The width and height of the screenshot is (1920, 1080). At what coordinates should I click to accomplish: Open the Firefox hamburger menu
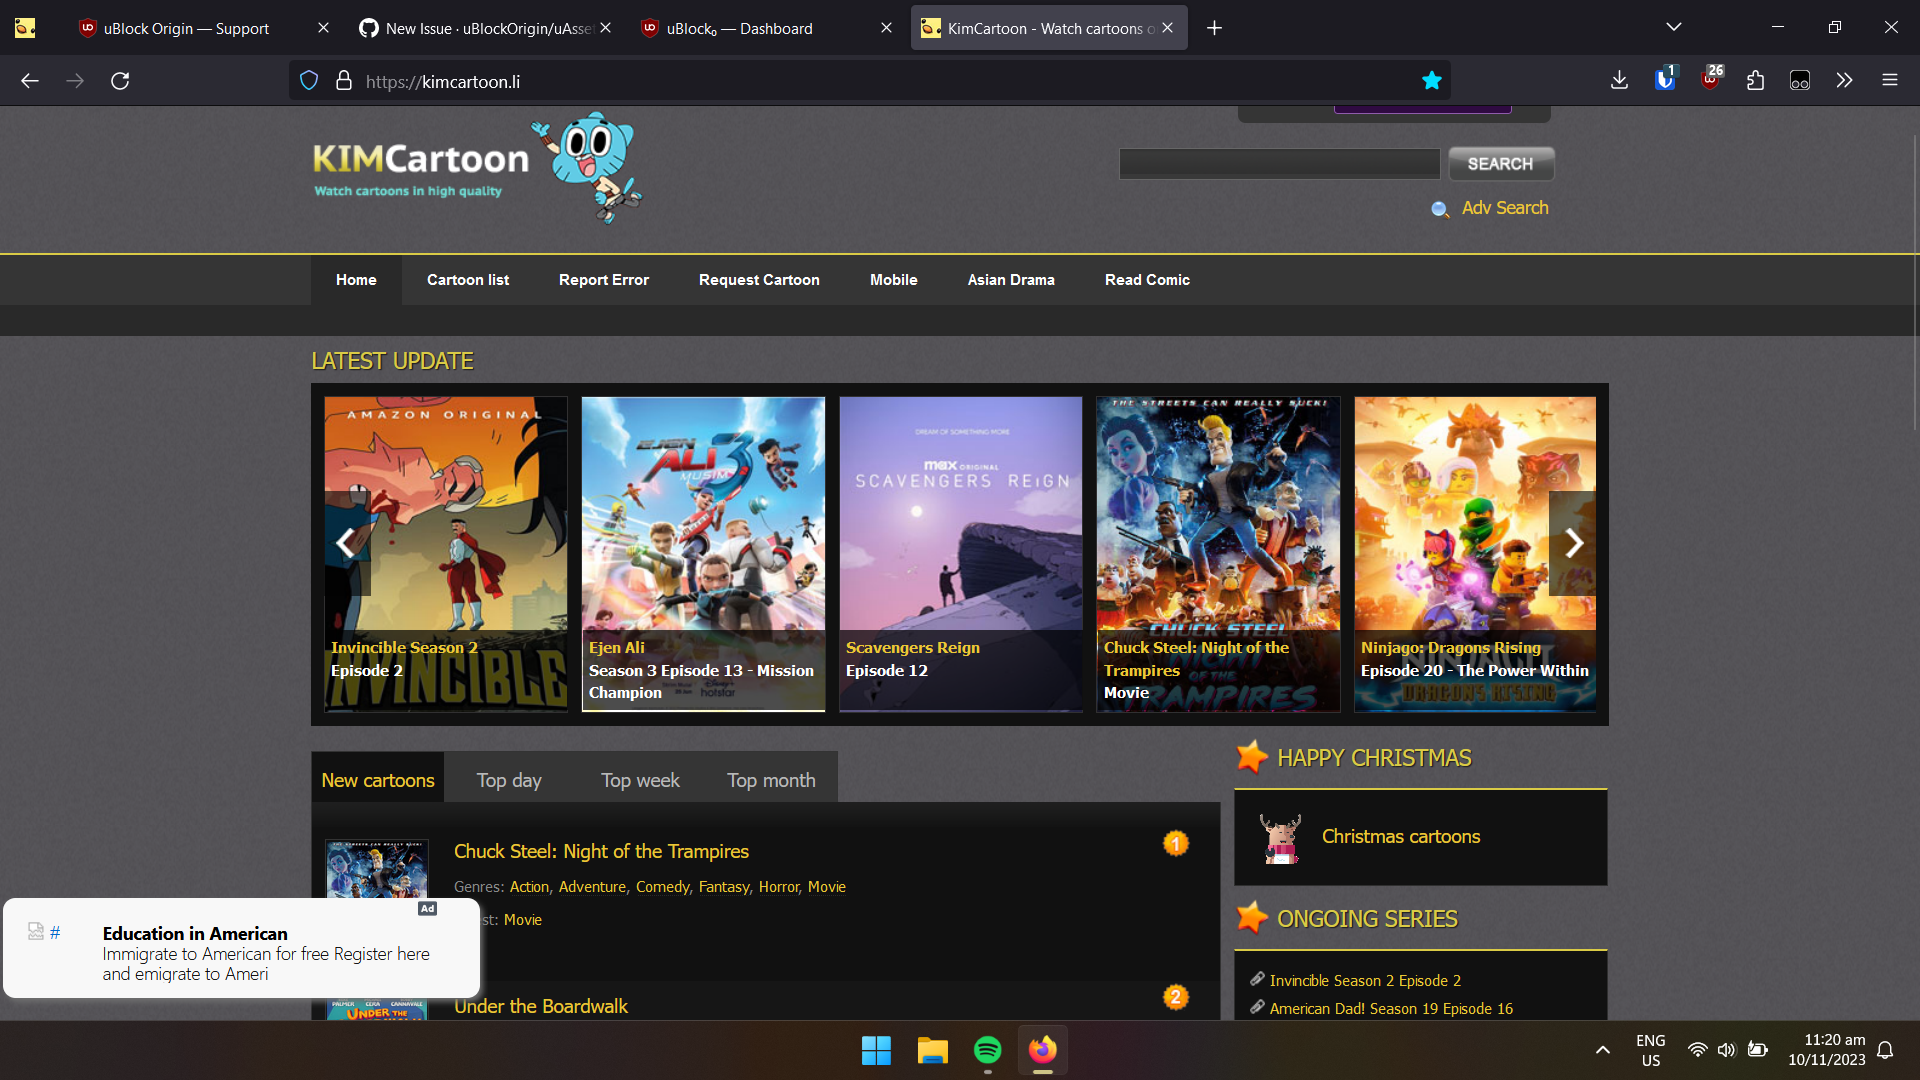[1889, 81]
